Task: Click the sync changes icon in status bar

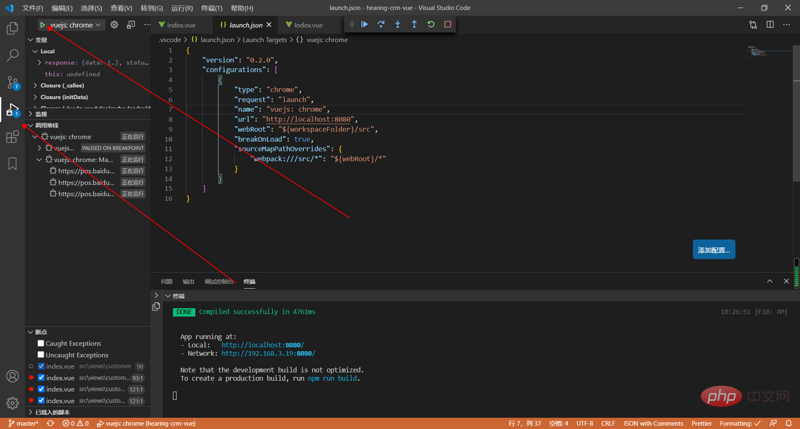Action: [x=50, y=423]
